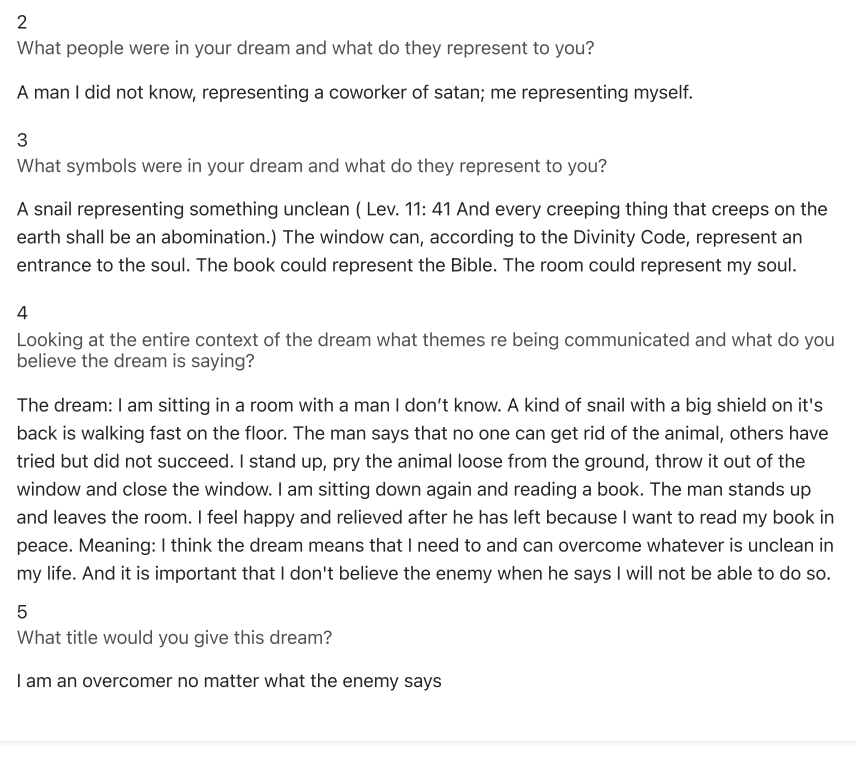Select the question about people in your dream
Image resolution: width=856 pixels, height=764 pixels.
coord(305,48)
